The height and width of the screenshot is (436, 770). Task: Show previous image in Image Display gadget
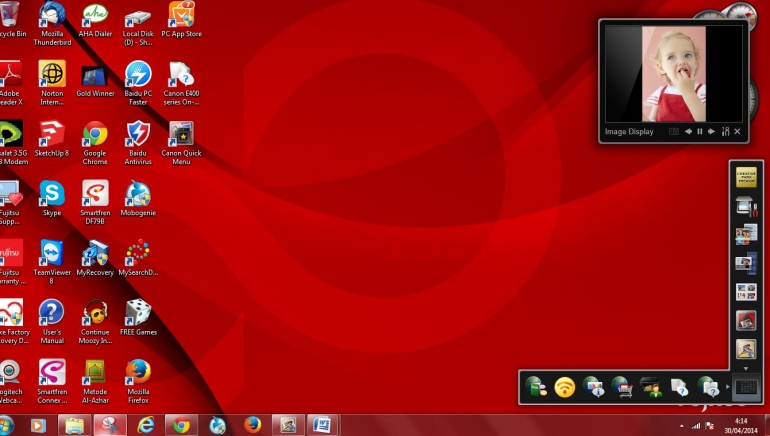coord(688,132)
